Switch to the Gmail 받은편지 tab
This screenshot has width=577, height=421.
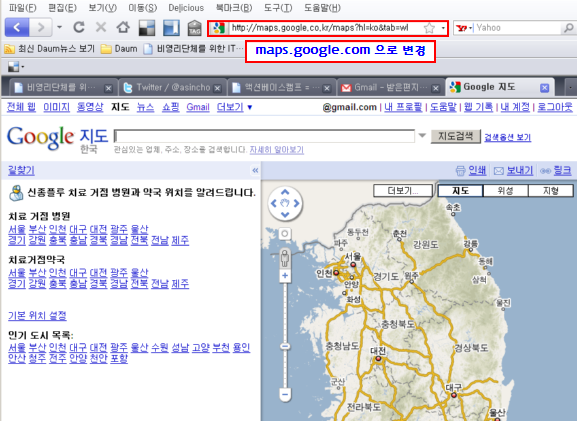[x=390, y=88]
